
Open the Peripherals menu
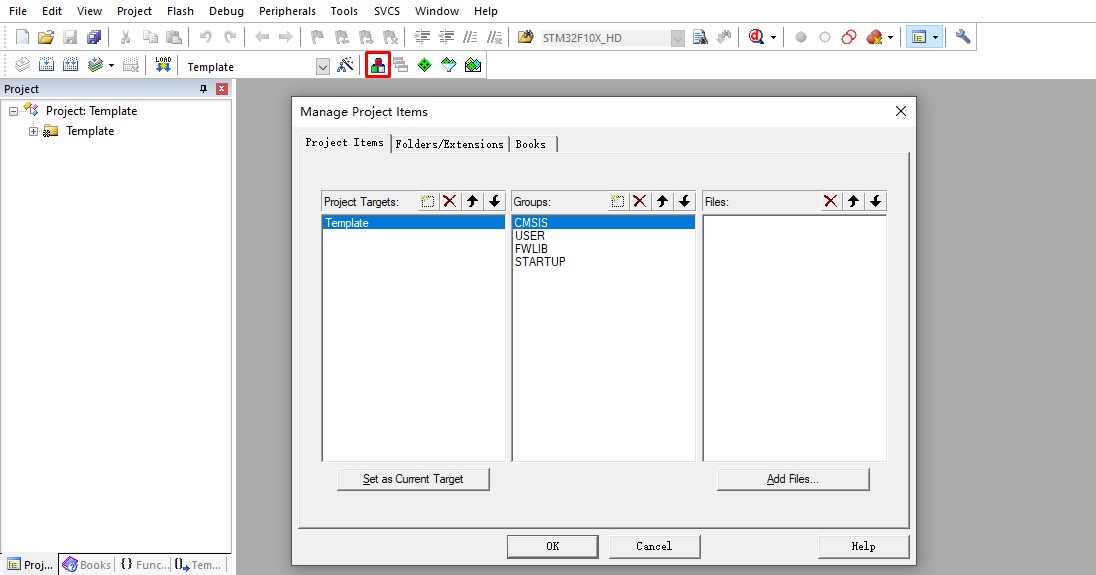pyautogui.click(x=287, y=11)
